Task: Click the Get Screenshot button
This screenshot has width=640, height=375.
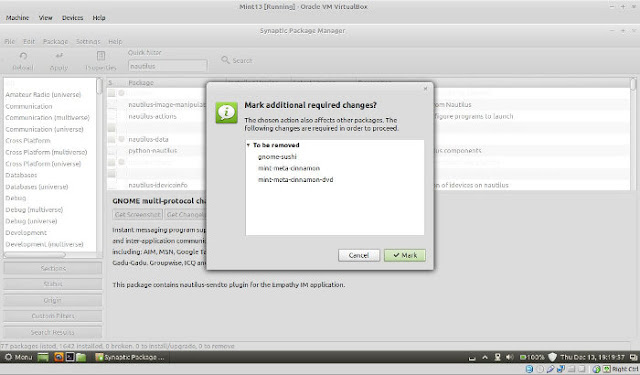Action: [138, 214]
